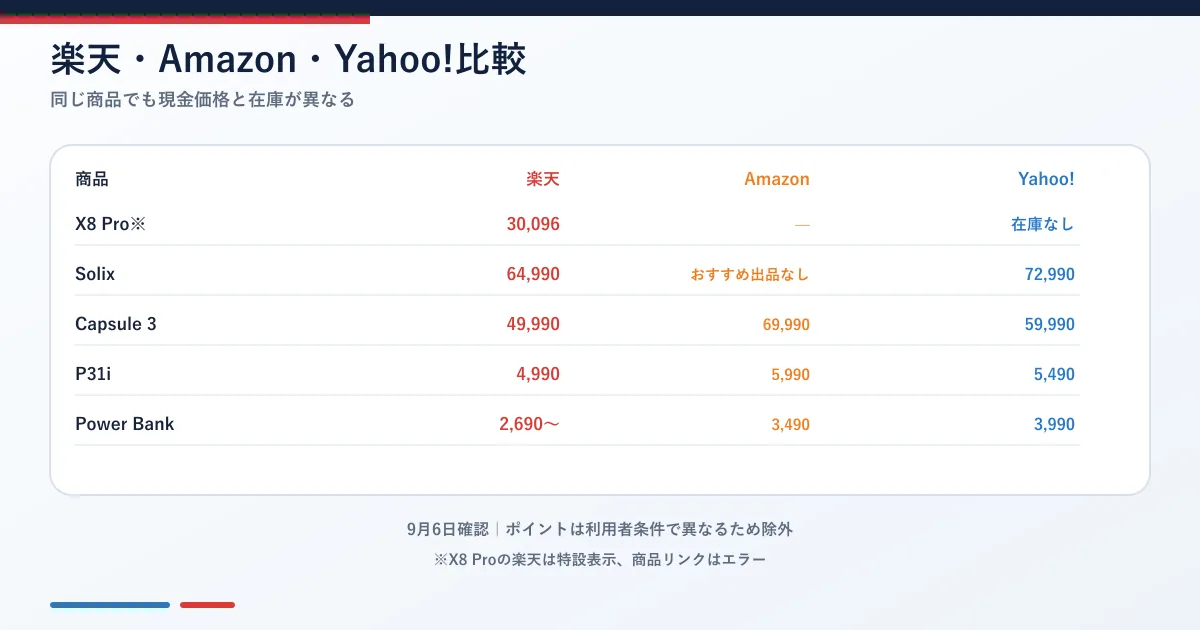The image size is (1200, 630).
Task: Click the Yahoo! price 59,990
Action: pyautogui.click(x=1050, y=324)
